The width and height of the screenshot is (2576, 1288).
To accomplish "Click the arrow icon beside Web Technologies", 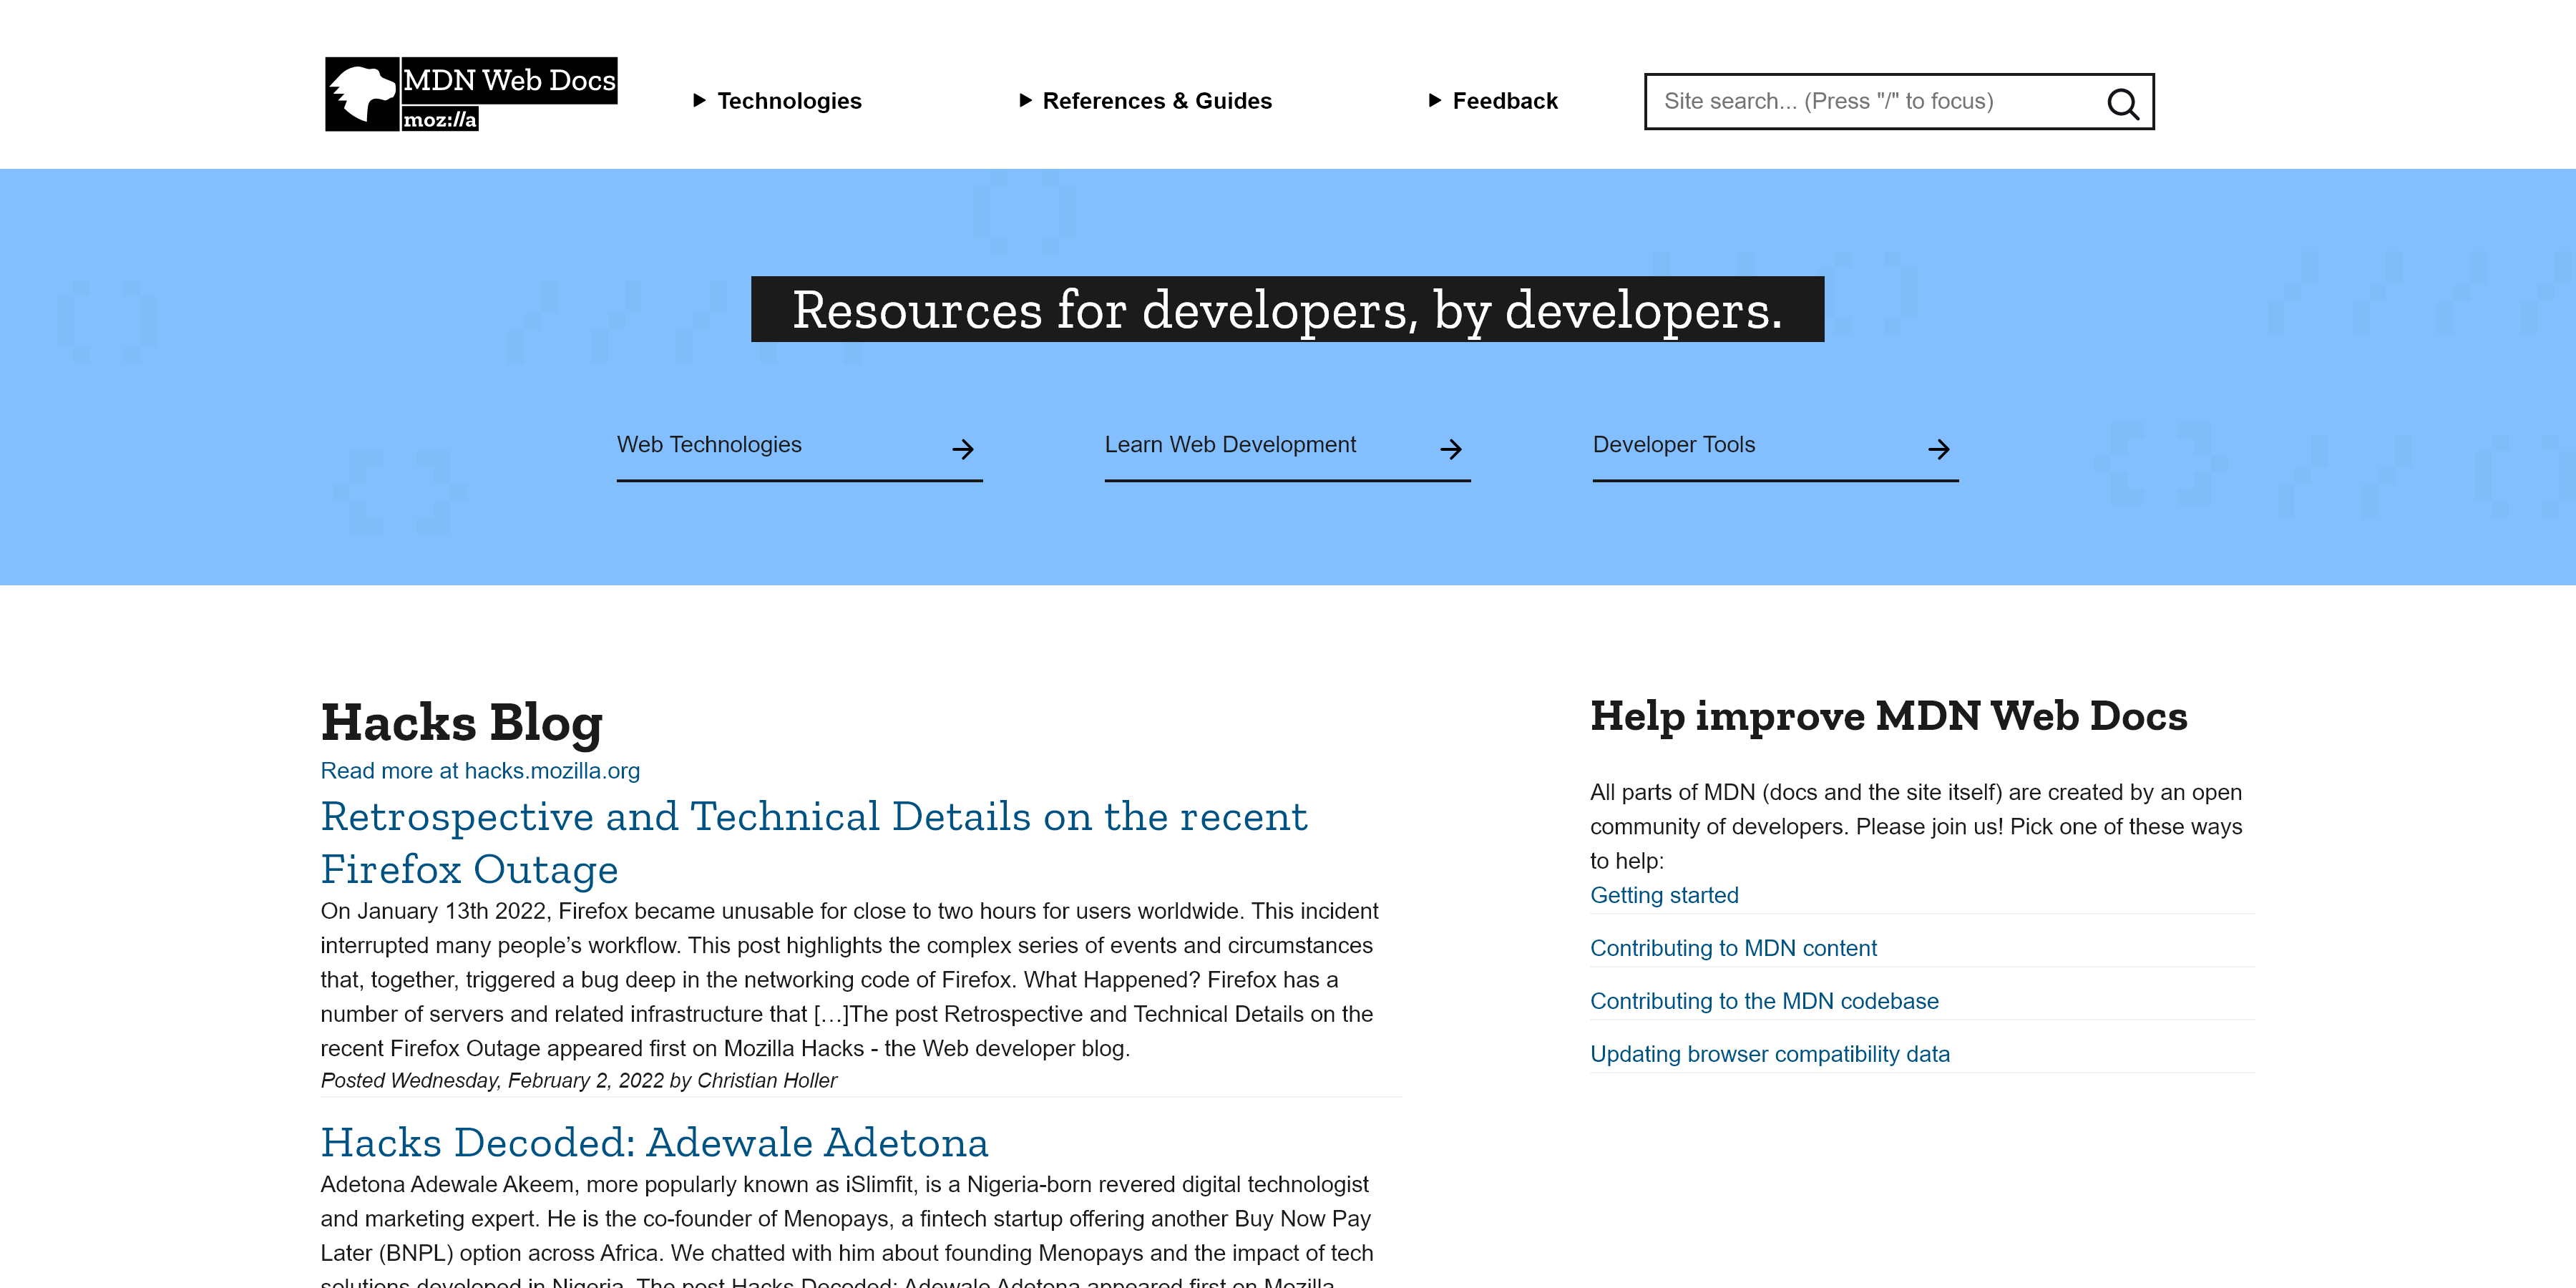I will [963, 449].
